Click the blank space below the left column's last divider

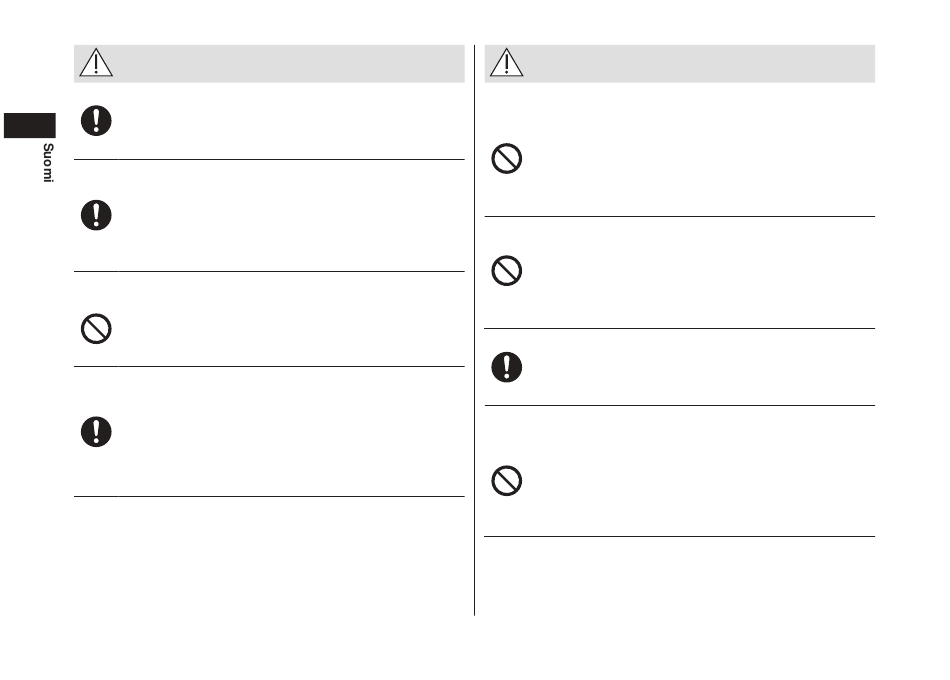[269, 556]
